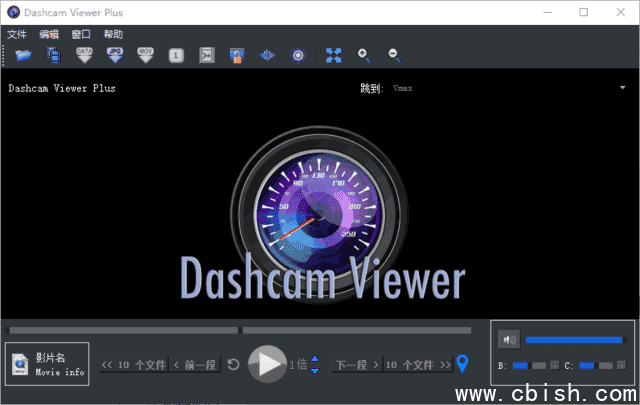The height and width of the screenshot is (405, 640).
Task: Click the small button after the C slider
Action: pos(621,365)
